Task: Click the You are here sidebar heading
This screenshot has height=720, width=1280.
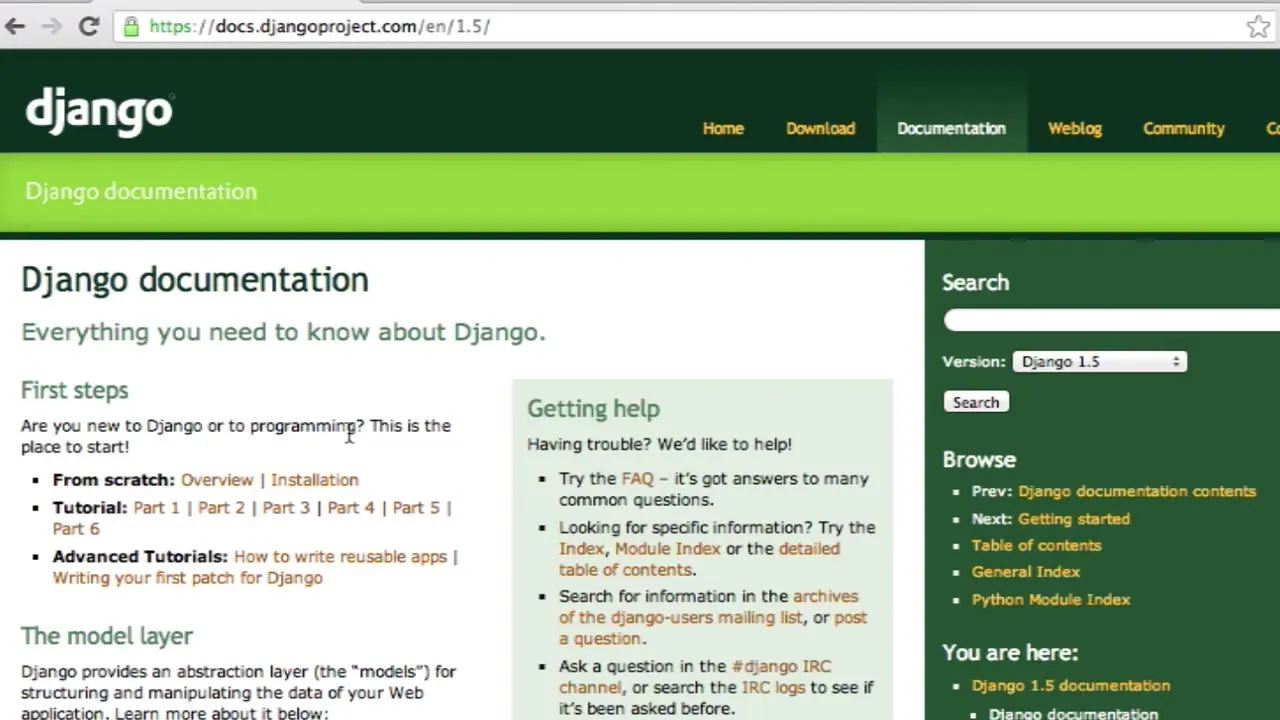Action: pos(1010,653)
